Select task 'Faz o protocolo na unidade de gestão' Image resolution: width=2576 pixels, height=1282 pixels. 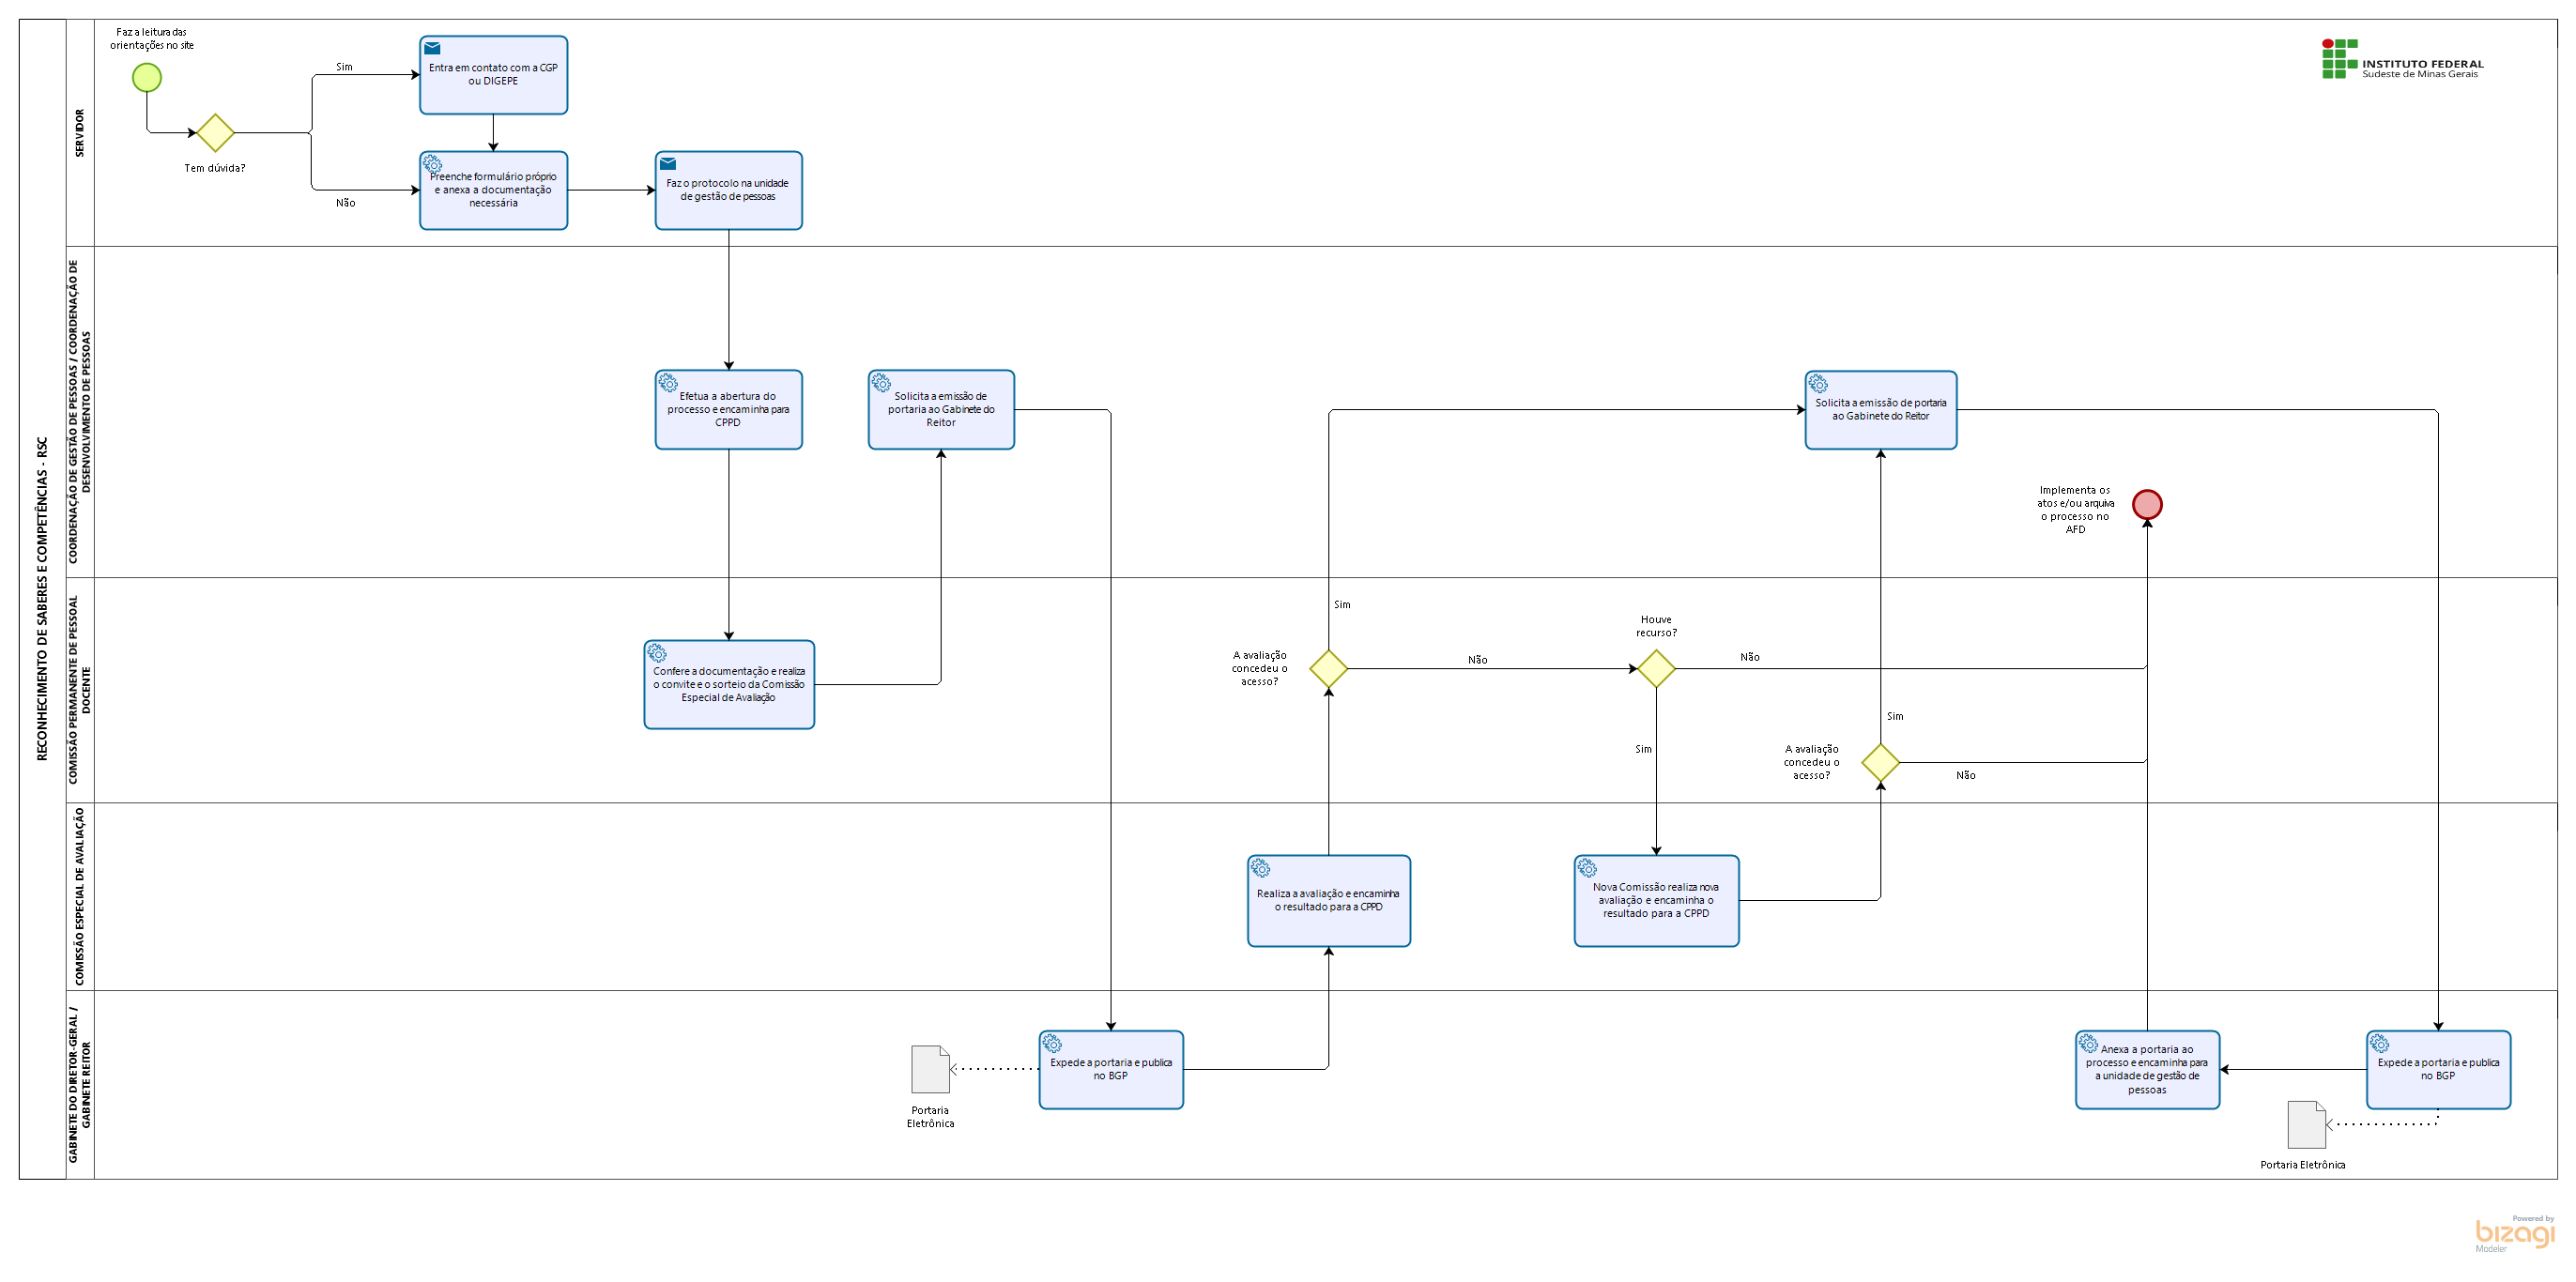pyautogui.click(x=729, y=190)
